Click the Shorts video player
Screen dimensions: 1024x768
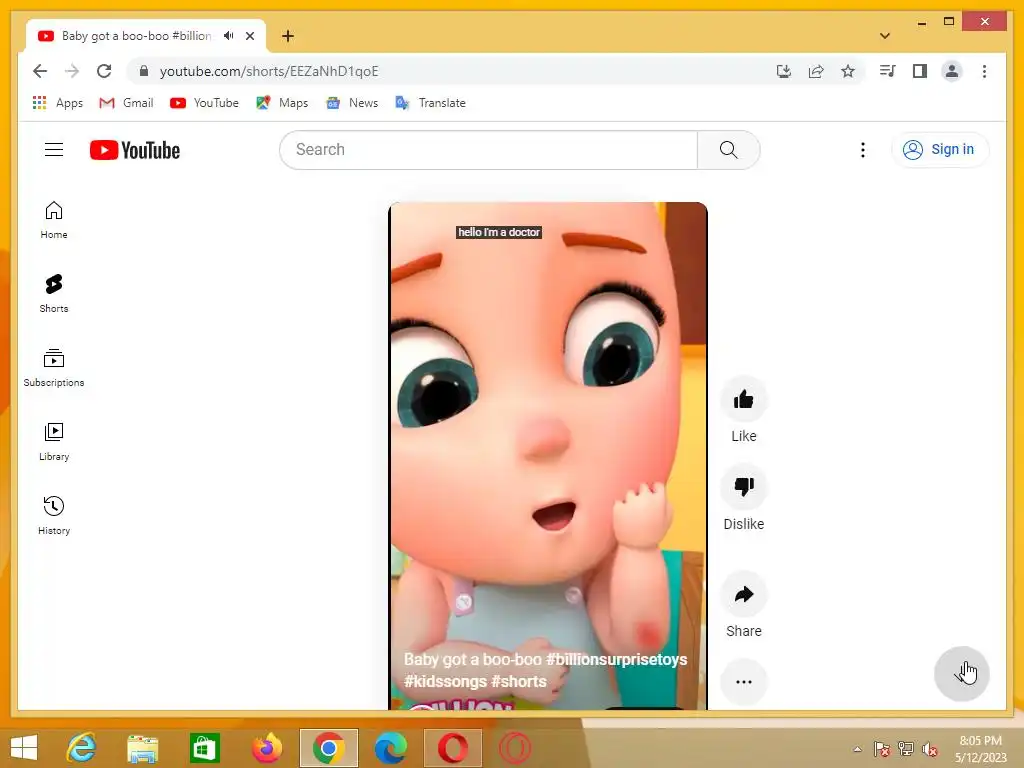[x=548, y=456]
